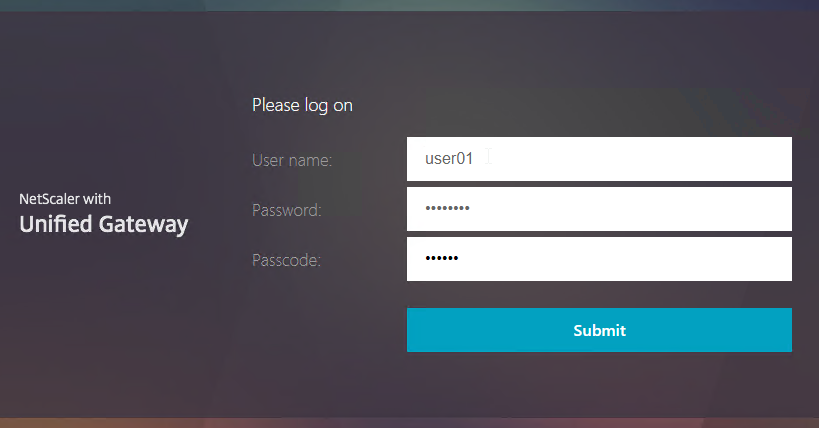Place cursor on the masked passcode dots
This screenshot has height=428, width=819.
(442, 258)
